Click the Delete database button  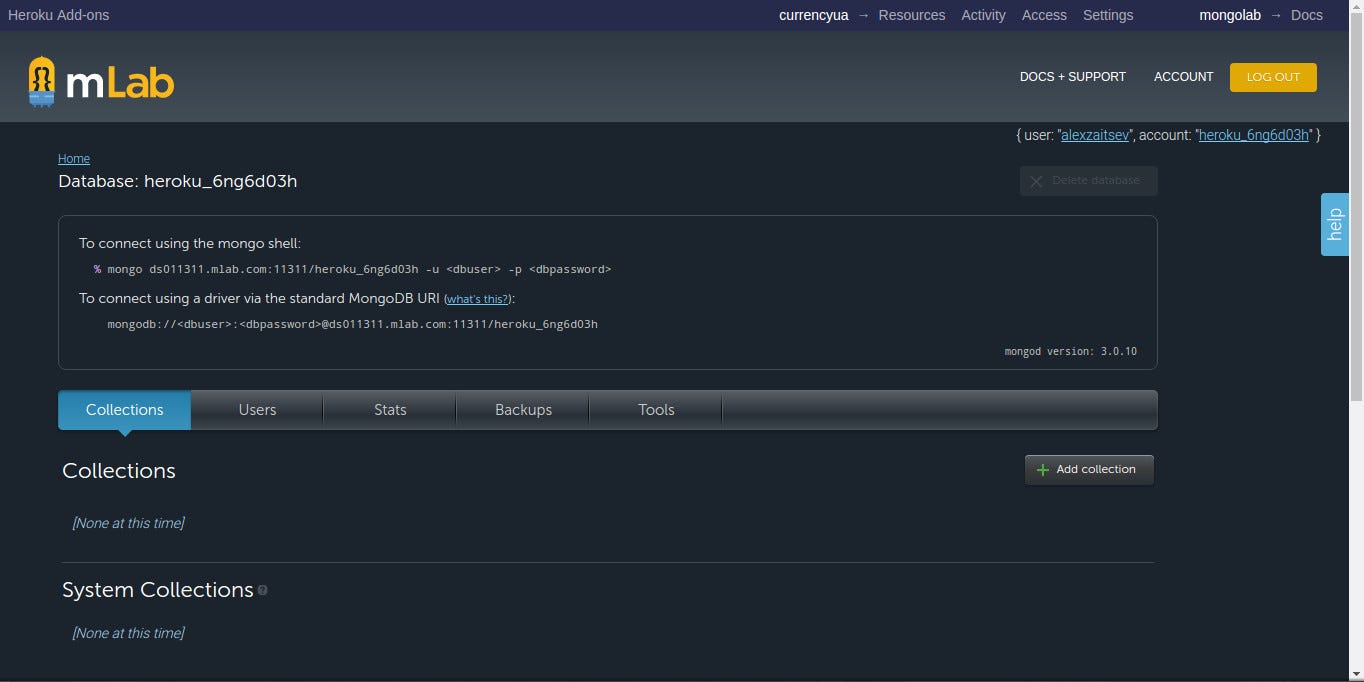coord(1089,181)
